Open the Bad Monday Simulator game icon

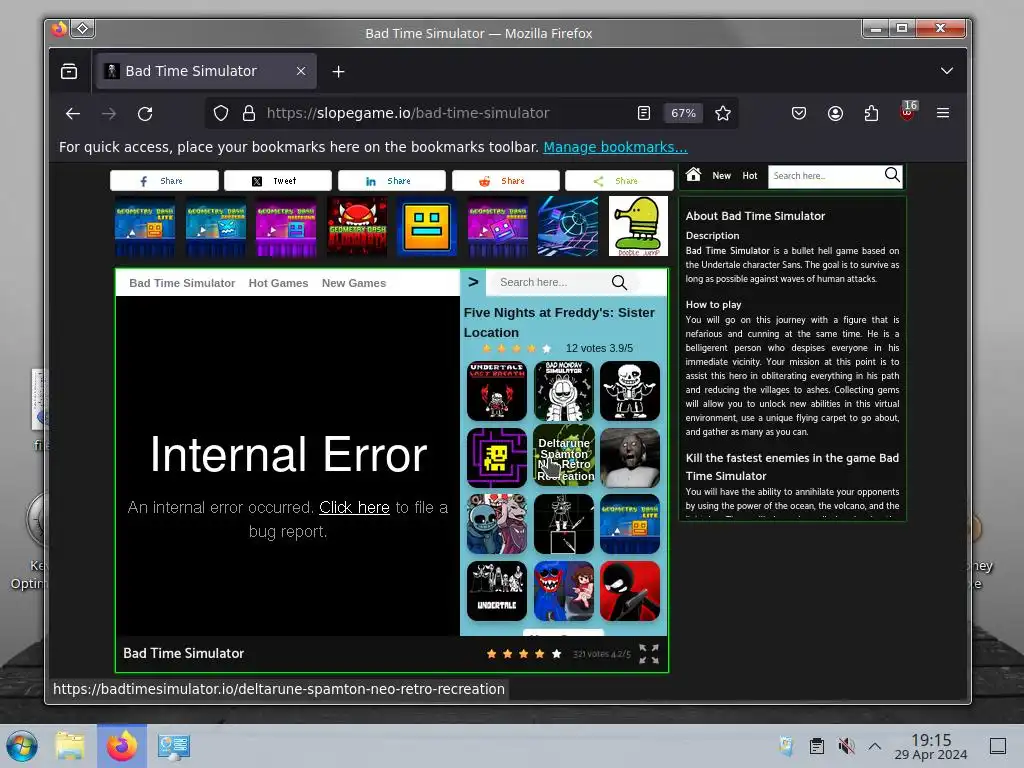point(564,391)
